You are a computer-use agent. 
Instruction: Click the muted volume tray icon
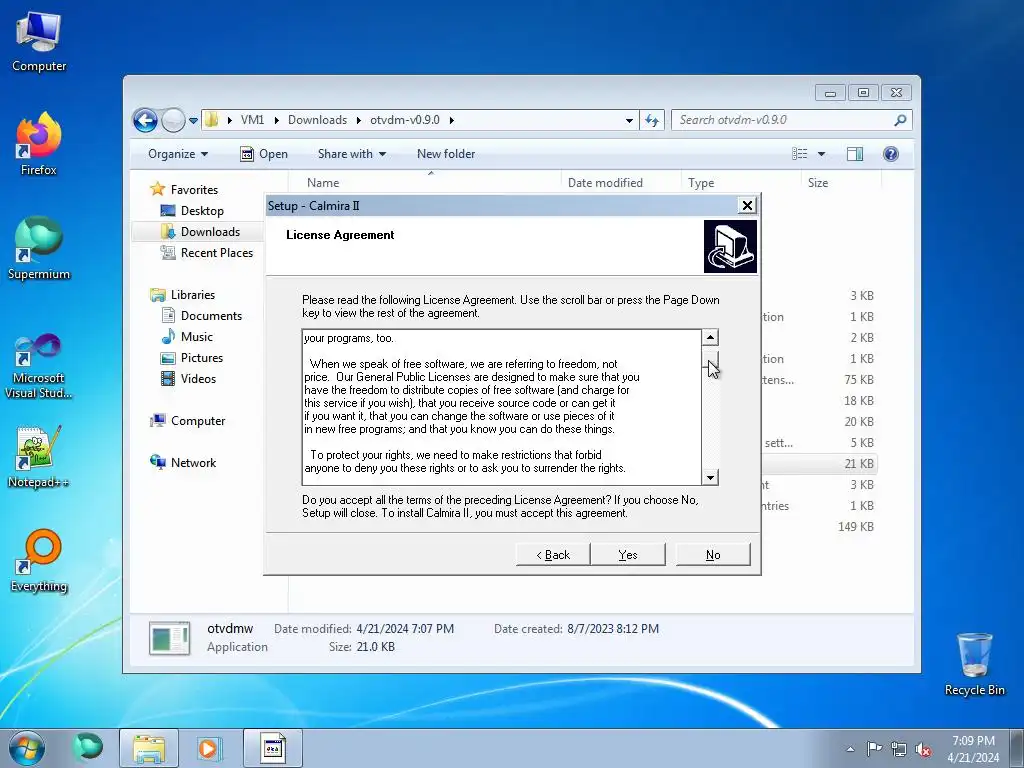tap(923, 749)
